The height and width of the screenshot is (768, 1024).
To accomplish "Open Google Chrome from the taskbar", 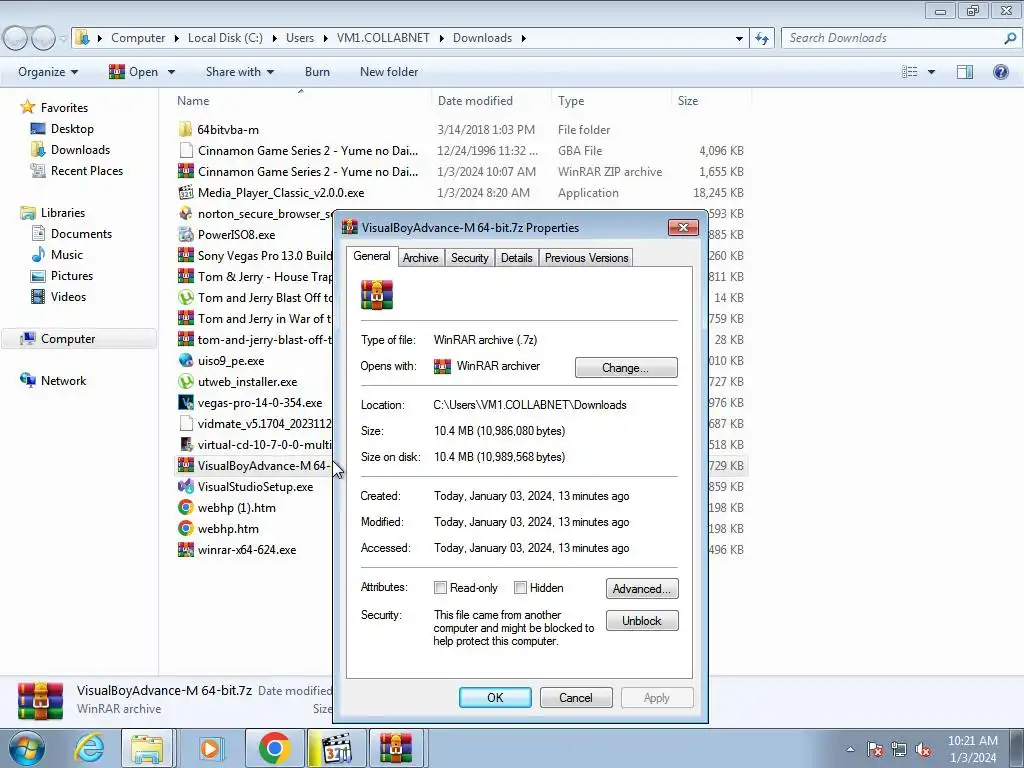I will (274, 748).
